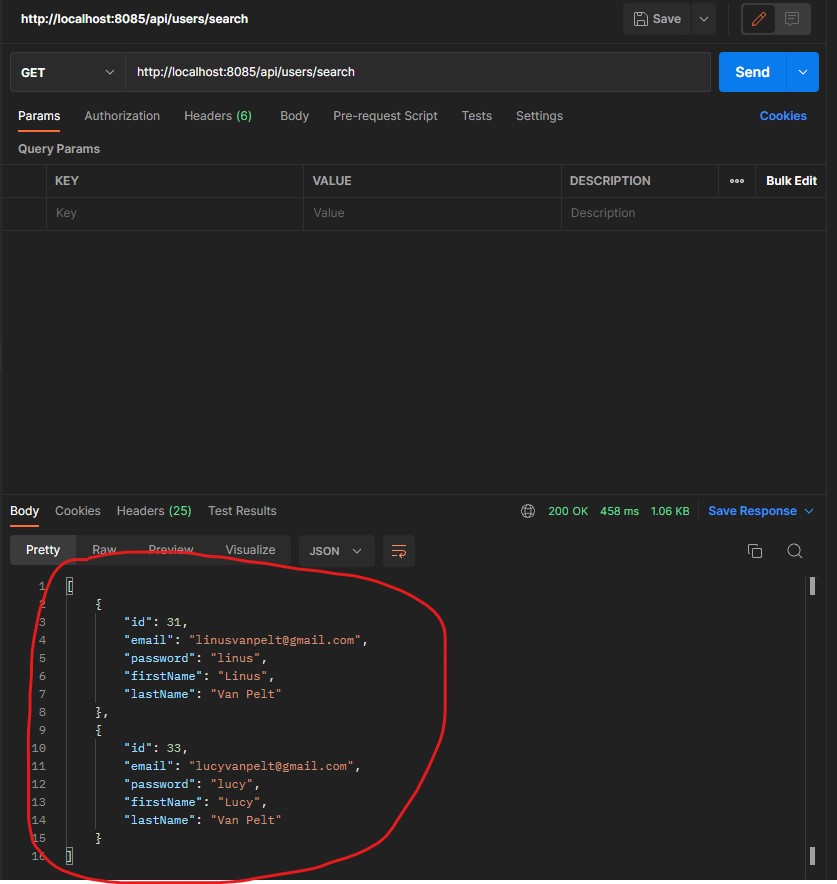837x884 pixels.
Task: Search the response using magnifier icon
Action: point(794,551)
